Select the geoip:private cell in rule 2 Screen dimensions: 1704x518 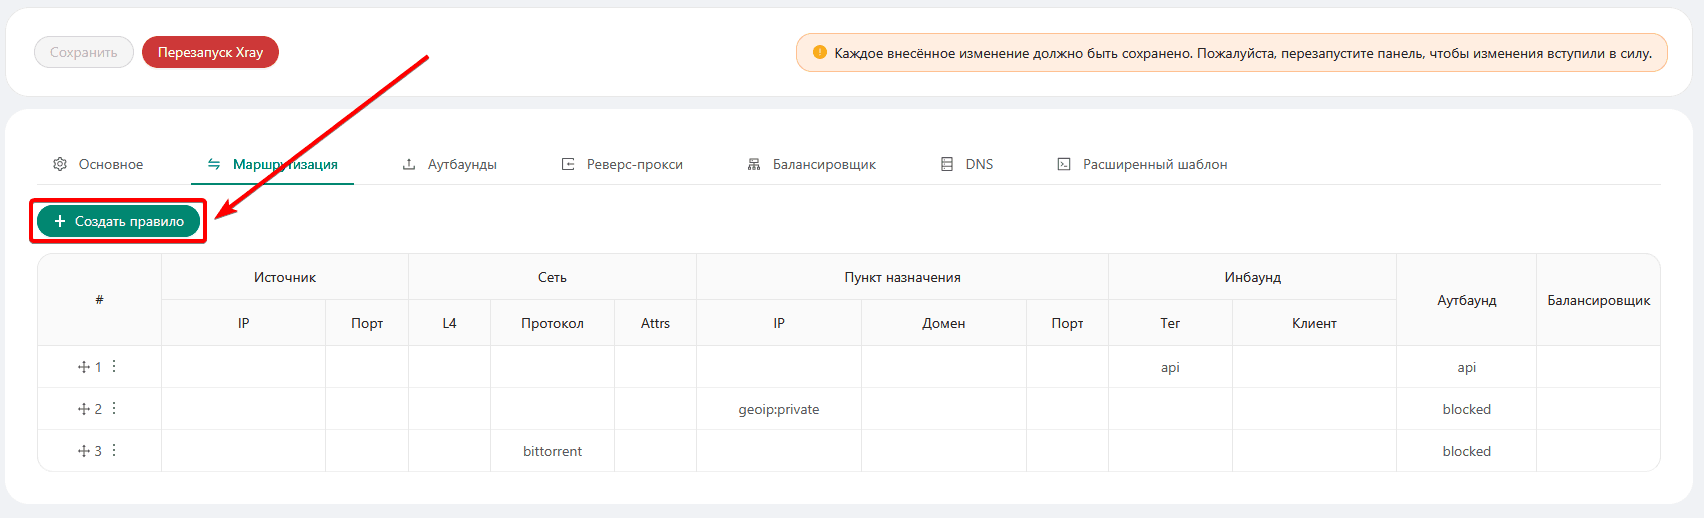point(779,409)
